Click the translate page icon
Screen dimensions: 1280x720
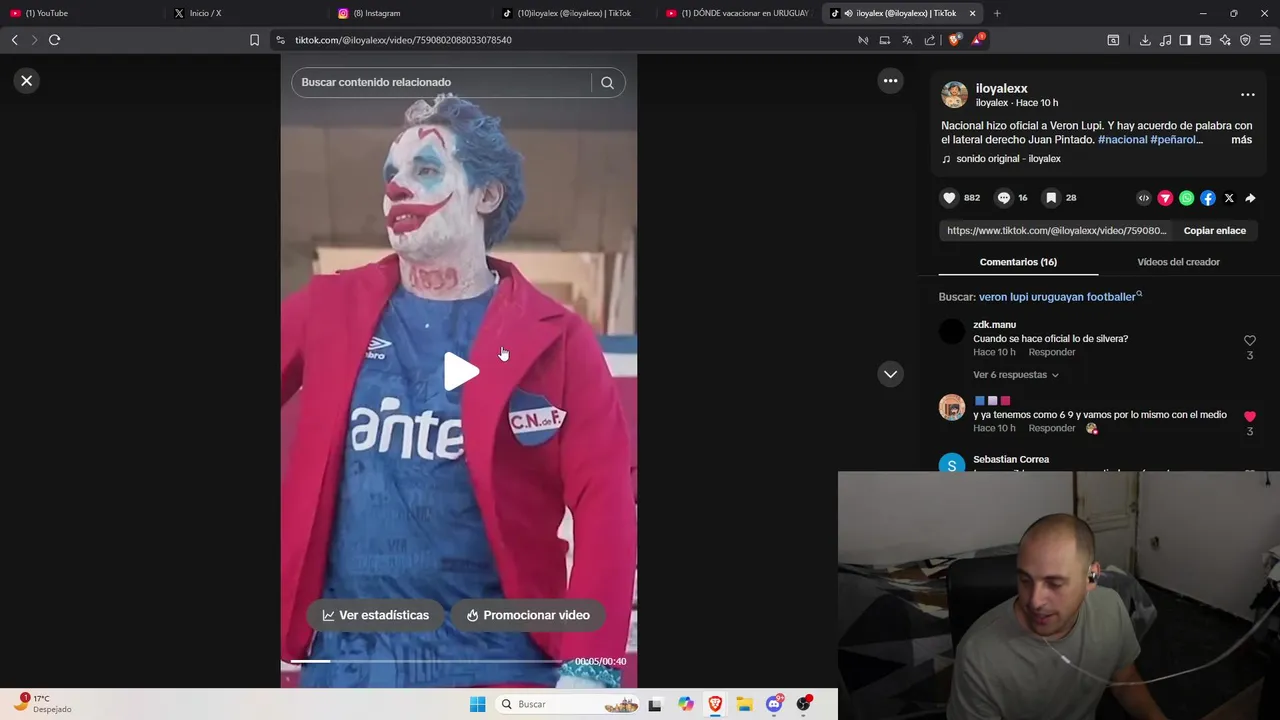click(x=907, y=40)
